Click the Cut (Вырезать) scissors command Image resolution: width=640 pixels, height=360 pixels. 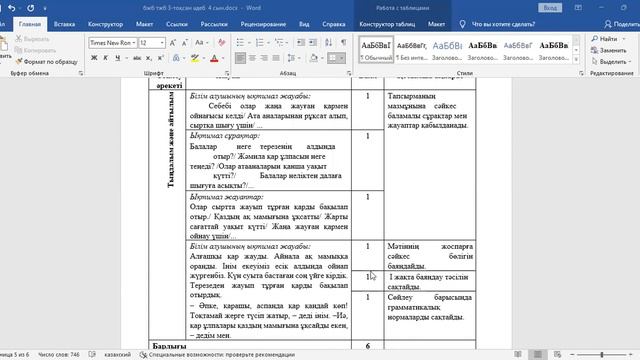(x=33, y=39)
